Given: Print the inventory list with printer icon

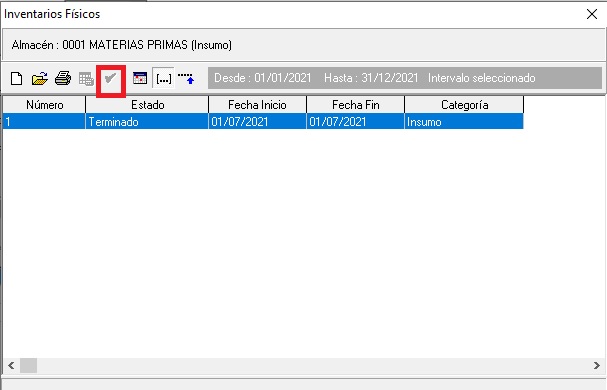Looking at the screenshot, I should click(63, 79).
